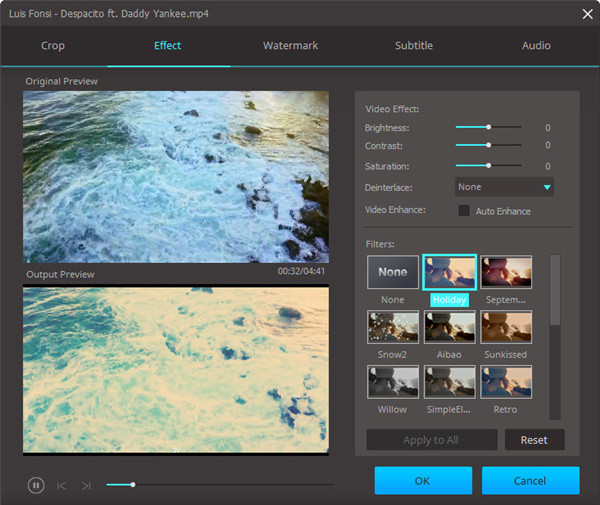The image size is (600, 505).
Task: Select the Sunkissed filter
Action: click(506, 327)
